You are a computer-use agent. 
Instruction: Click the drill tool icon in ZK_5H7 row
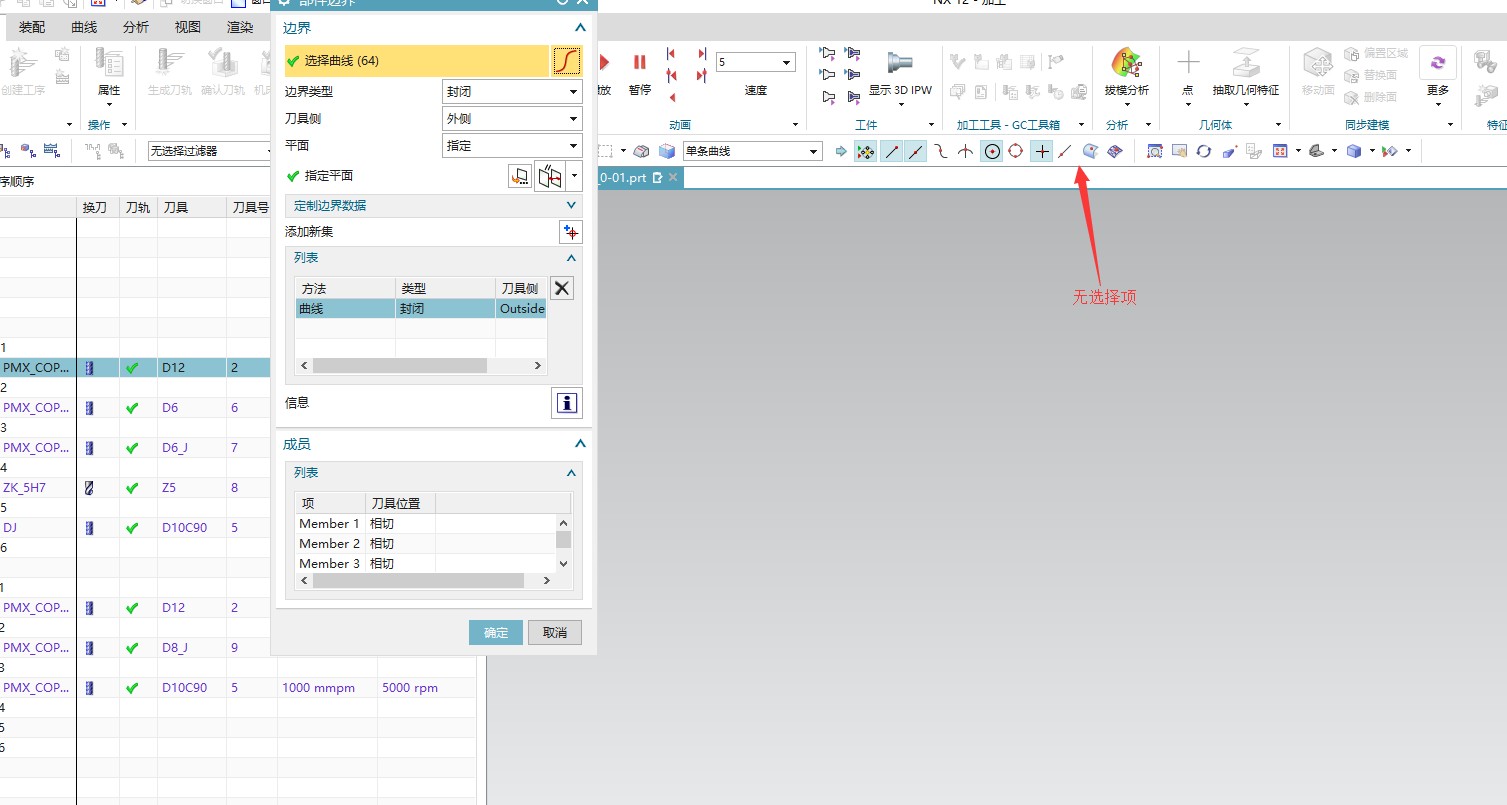click(x=89, y=488)
